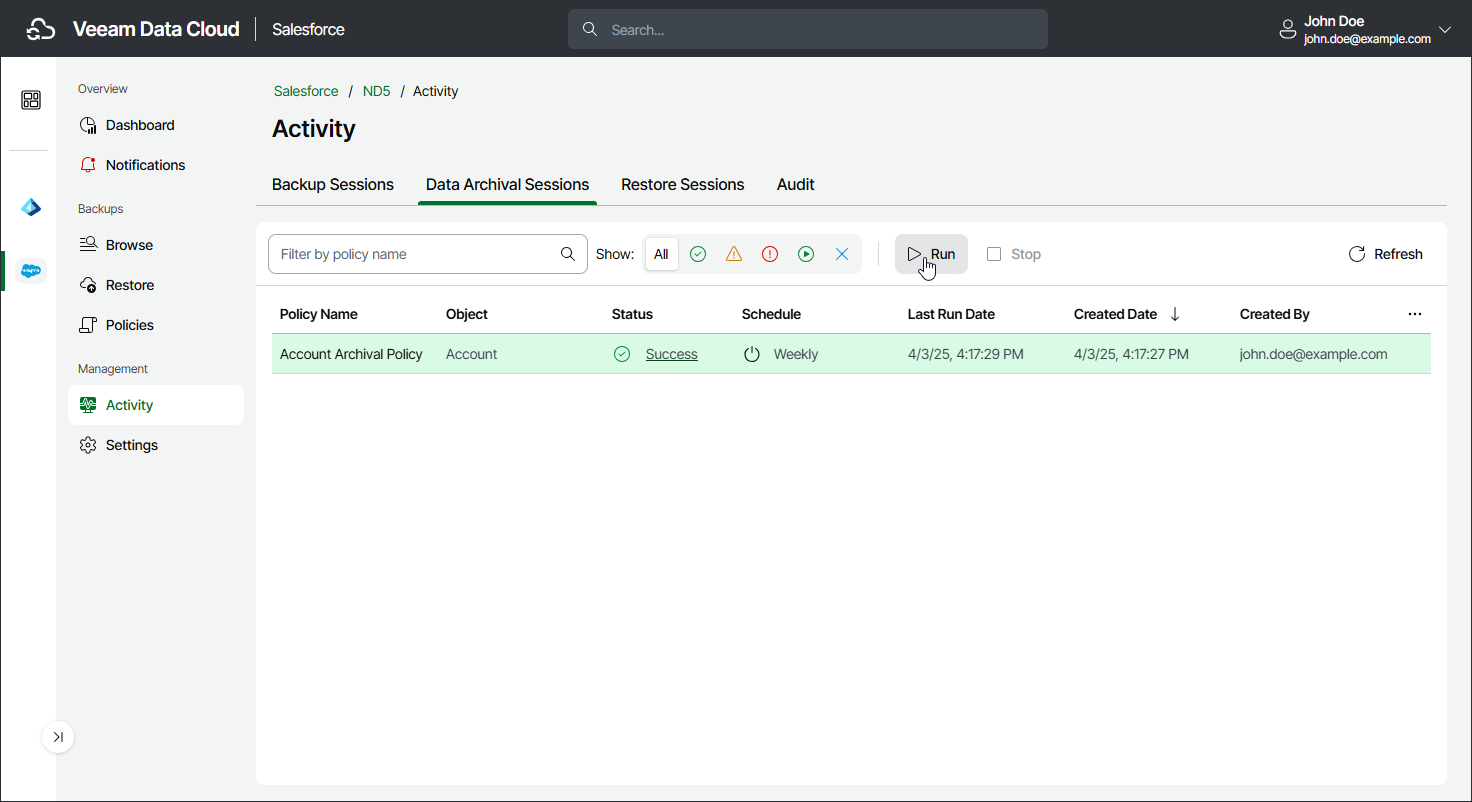Click the Veeam Data Cloud logo icon
This screenshot has width=1472, height=802.
click(40, 29)
